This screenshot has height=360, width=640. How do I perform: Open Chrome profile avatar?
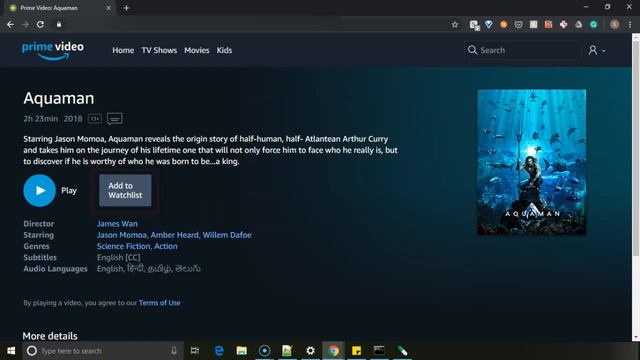coord(614,24)
